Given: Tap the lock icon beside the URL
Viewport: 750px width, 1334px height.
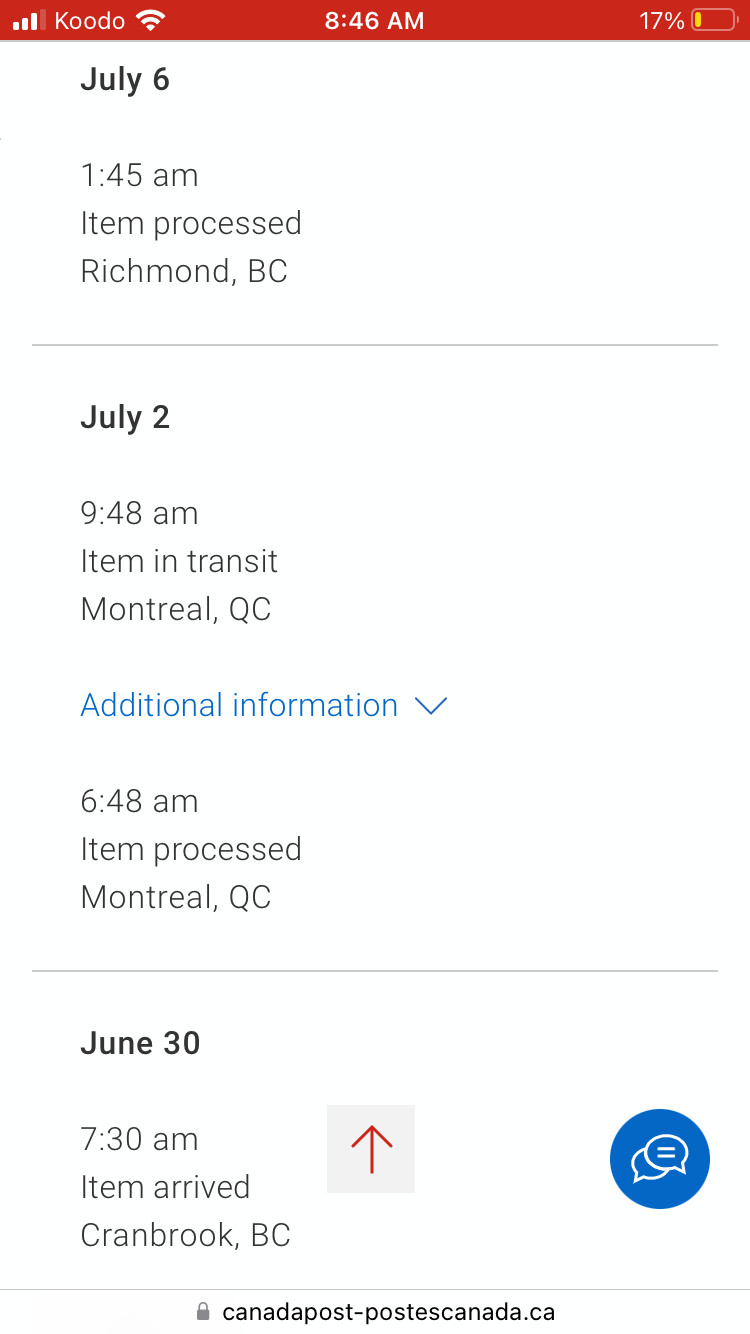Looking at the screenshot, I should [204, 1311].
